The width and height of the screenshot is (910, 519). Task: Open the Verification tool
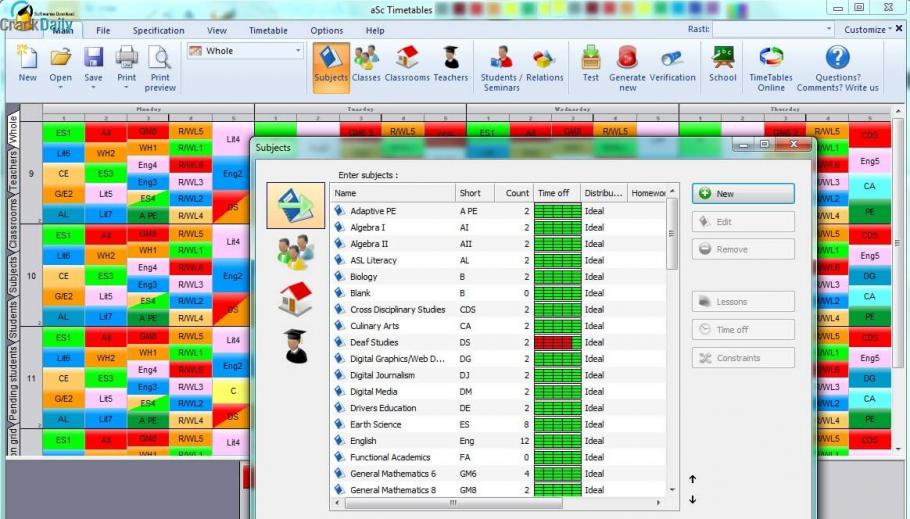click(672, 64)
